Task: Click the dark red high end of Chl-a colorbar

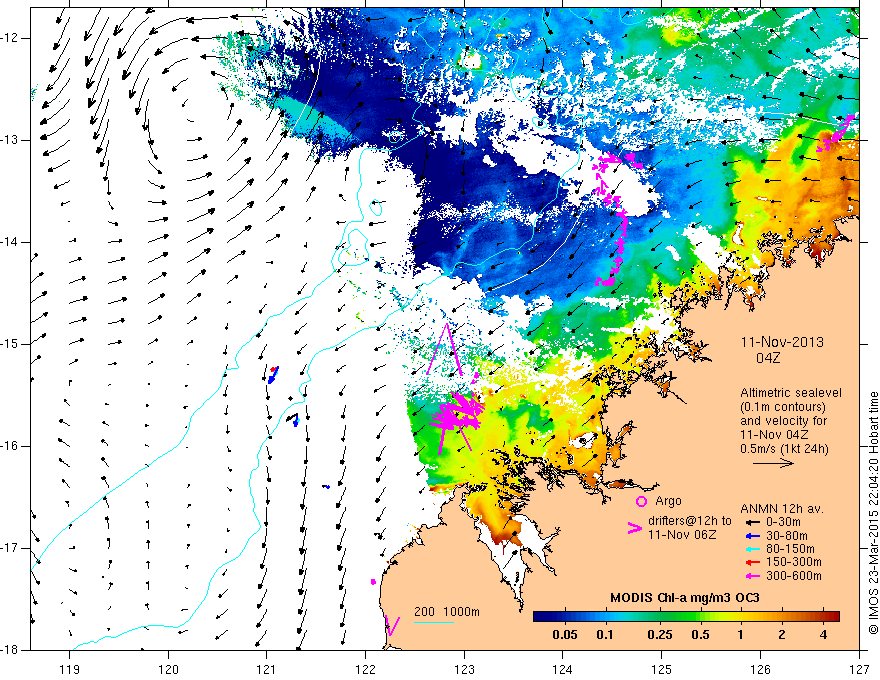Action: click(833, 617)
